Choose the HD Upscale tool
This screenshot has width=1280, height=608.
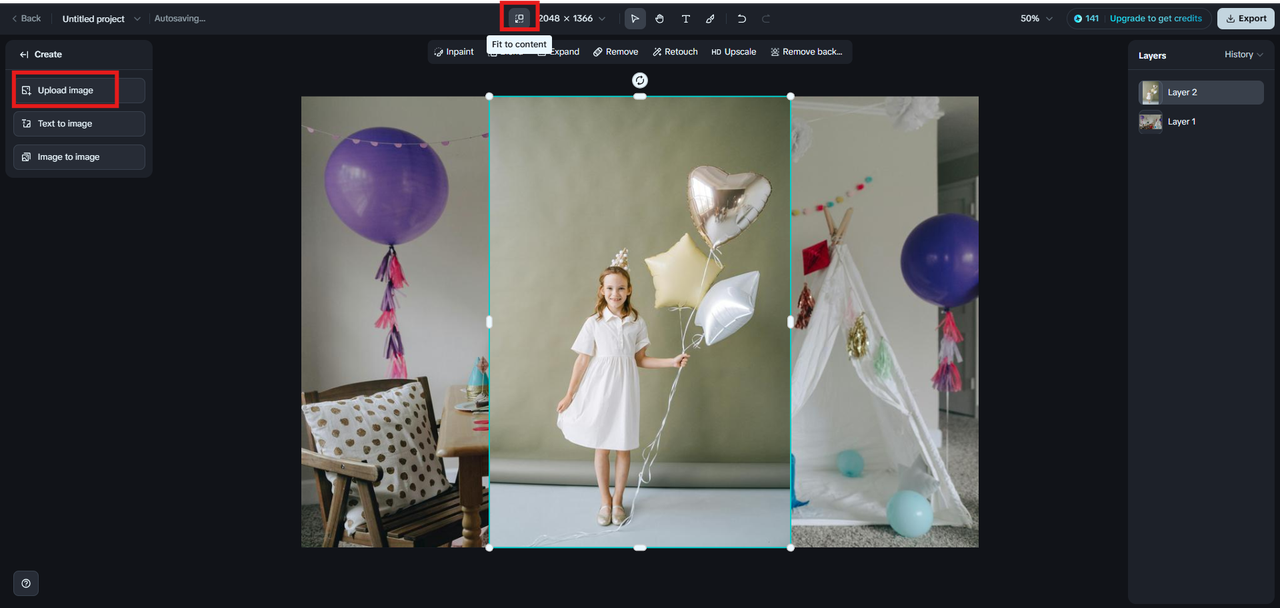tap(733, 52)
